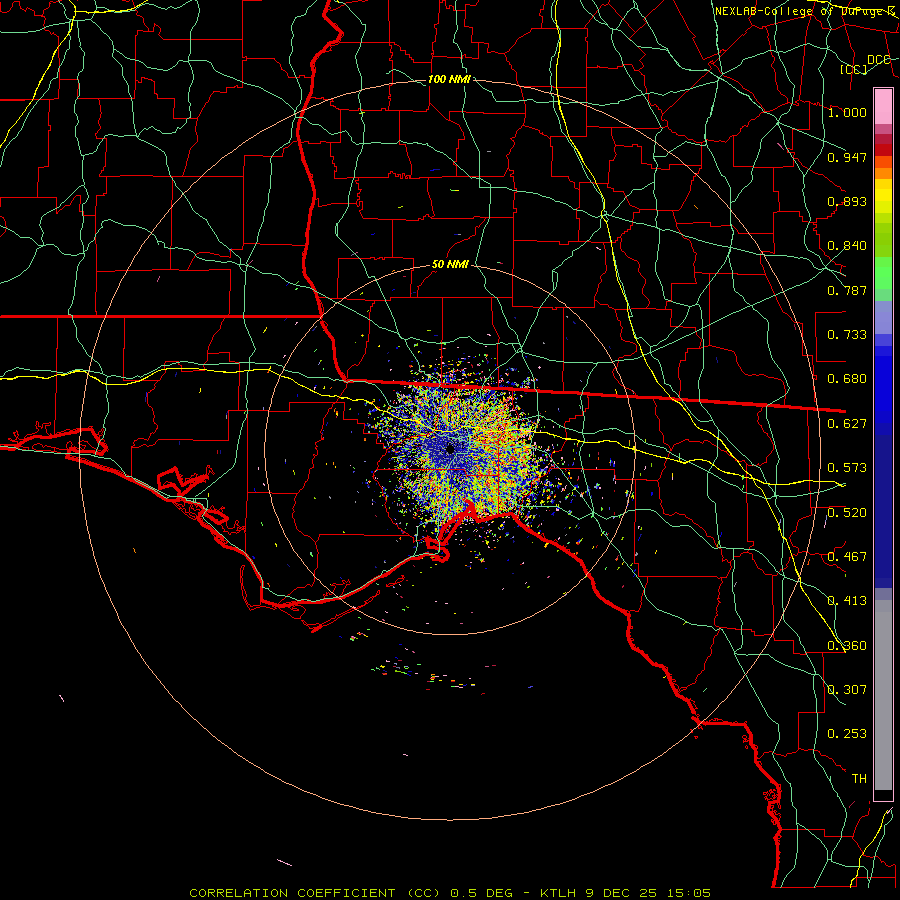Pick the bright green color bar segment
This screenshot has height=900, width=900.
[883, 272]
